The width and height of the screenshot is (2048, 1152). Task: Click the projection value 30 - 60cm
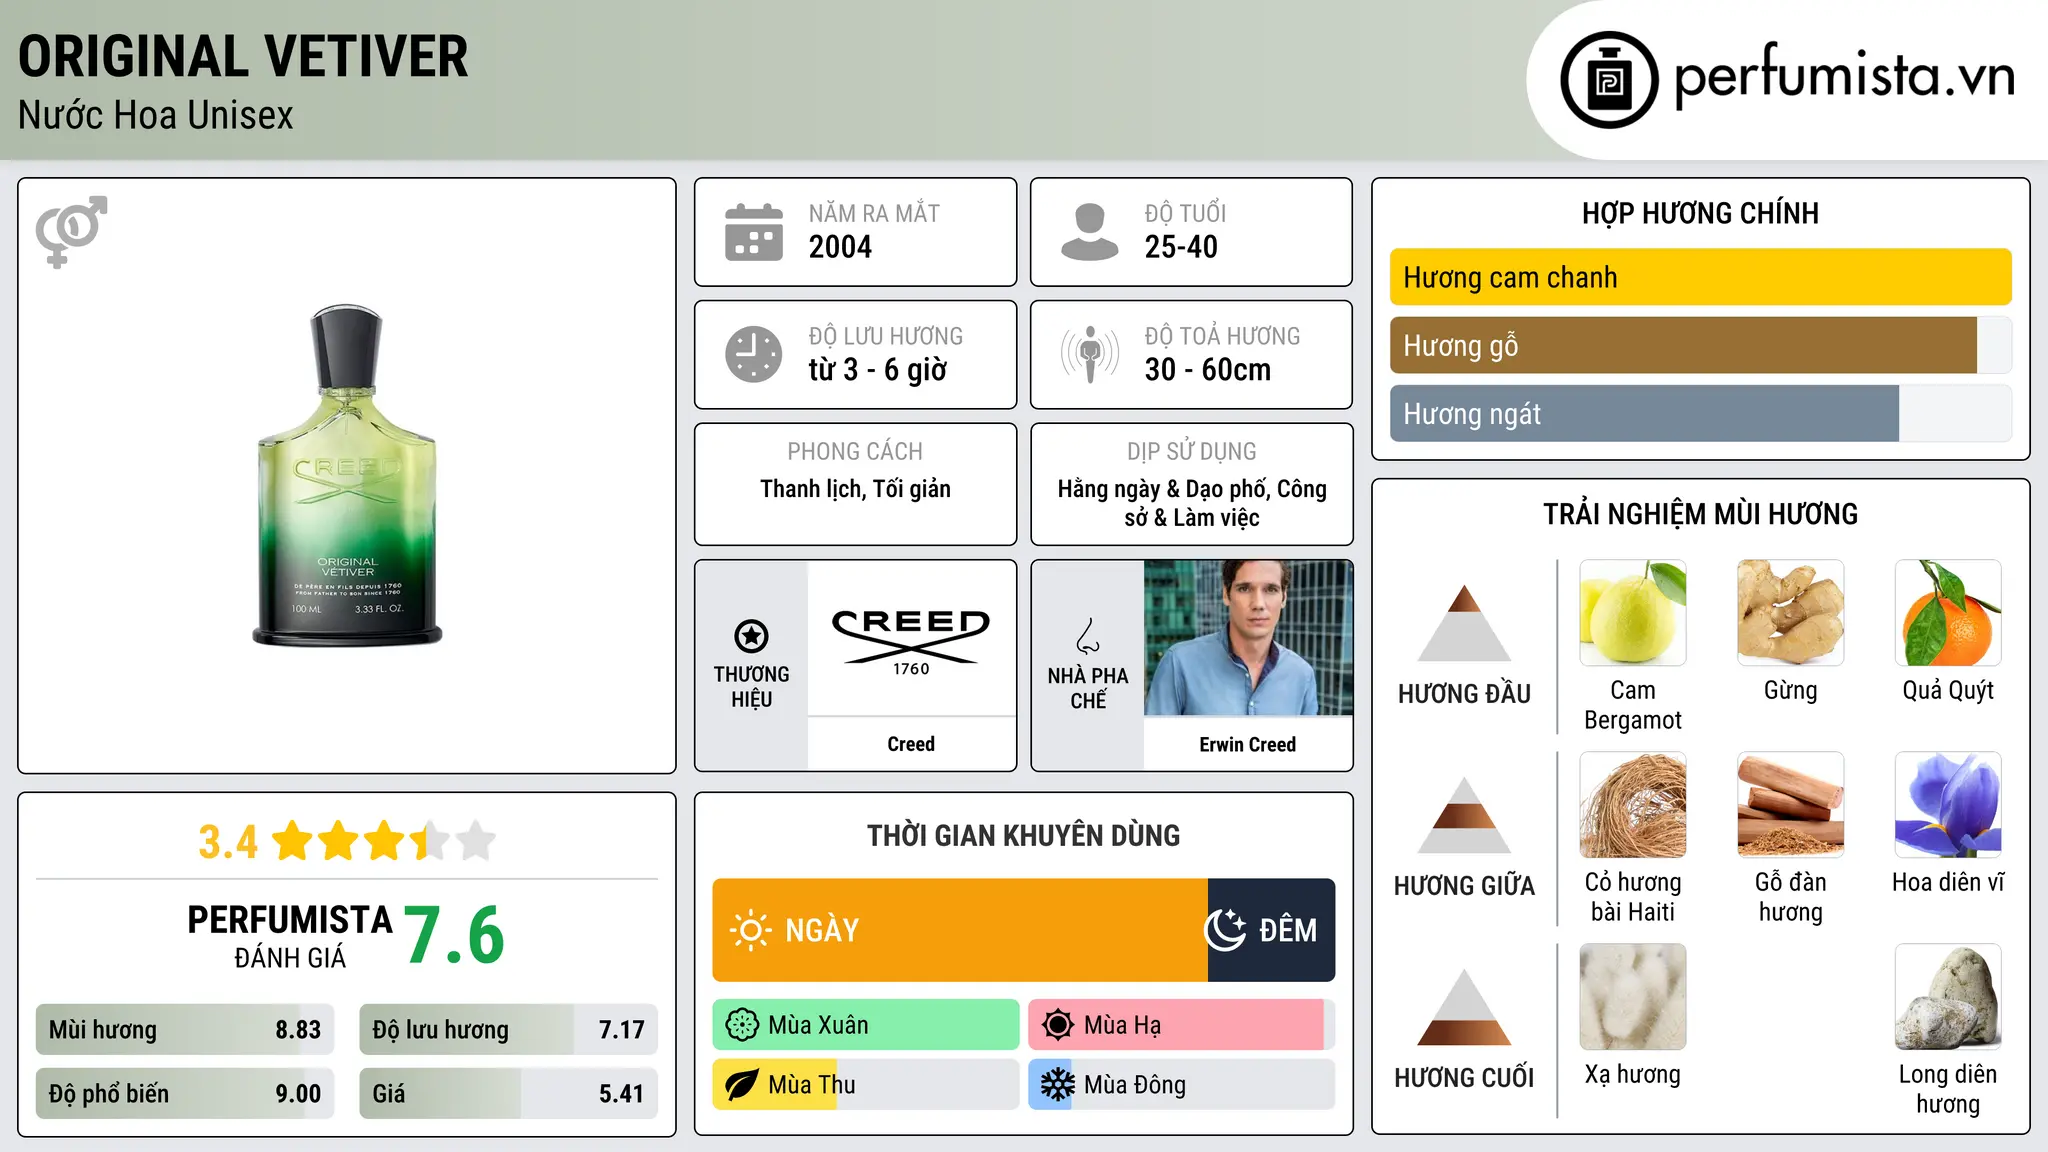coord(1208,370)
